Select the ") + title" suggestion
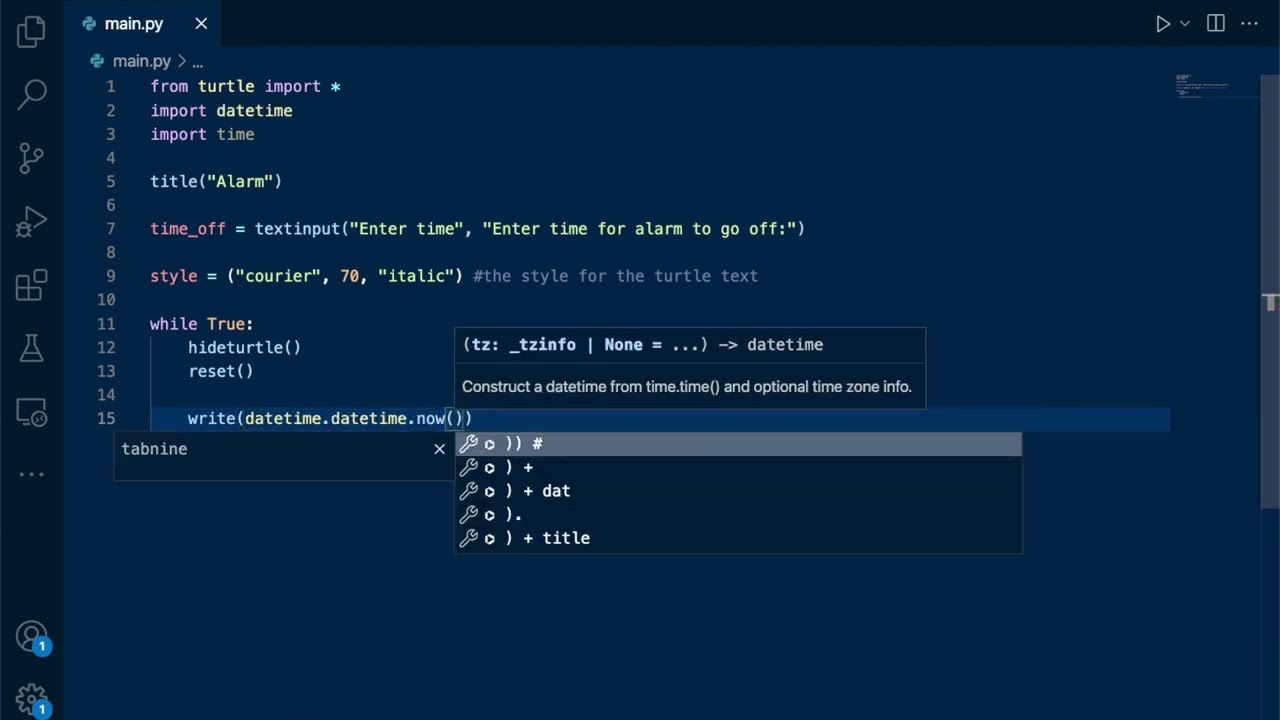This screenshot has height=720, width=1280. coord(739,538)
